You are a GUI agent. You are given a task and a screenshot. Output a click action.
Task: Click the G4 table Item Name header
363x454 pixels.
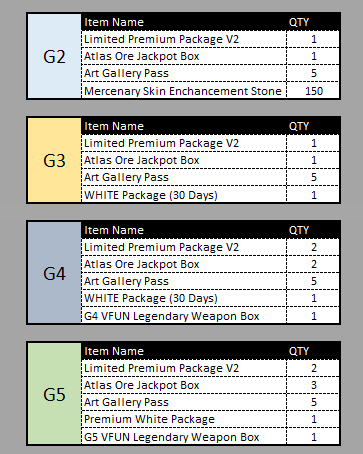coord(114,230)
